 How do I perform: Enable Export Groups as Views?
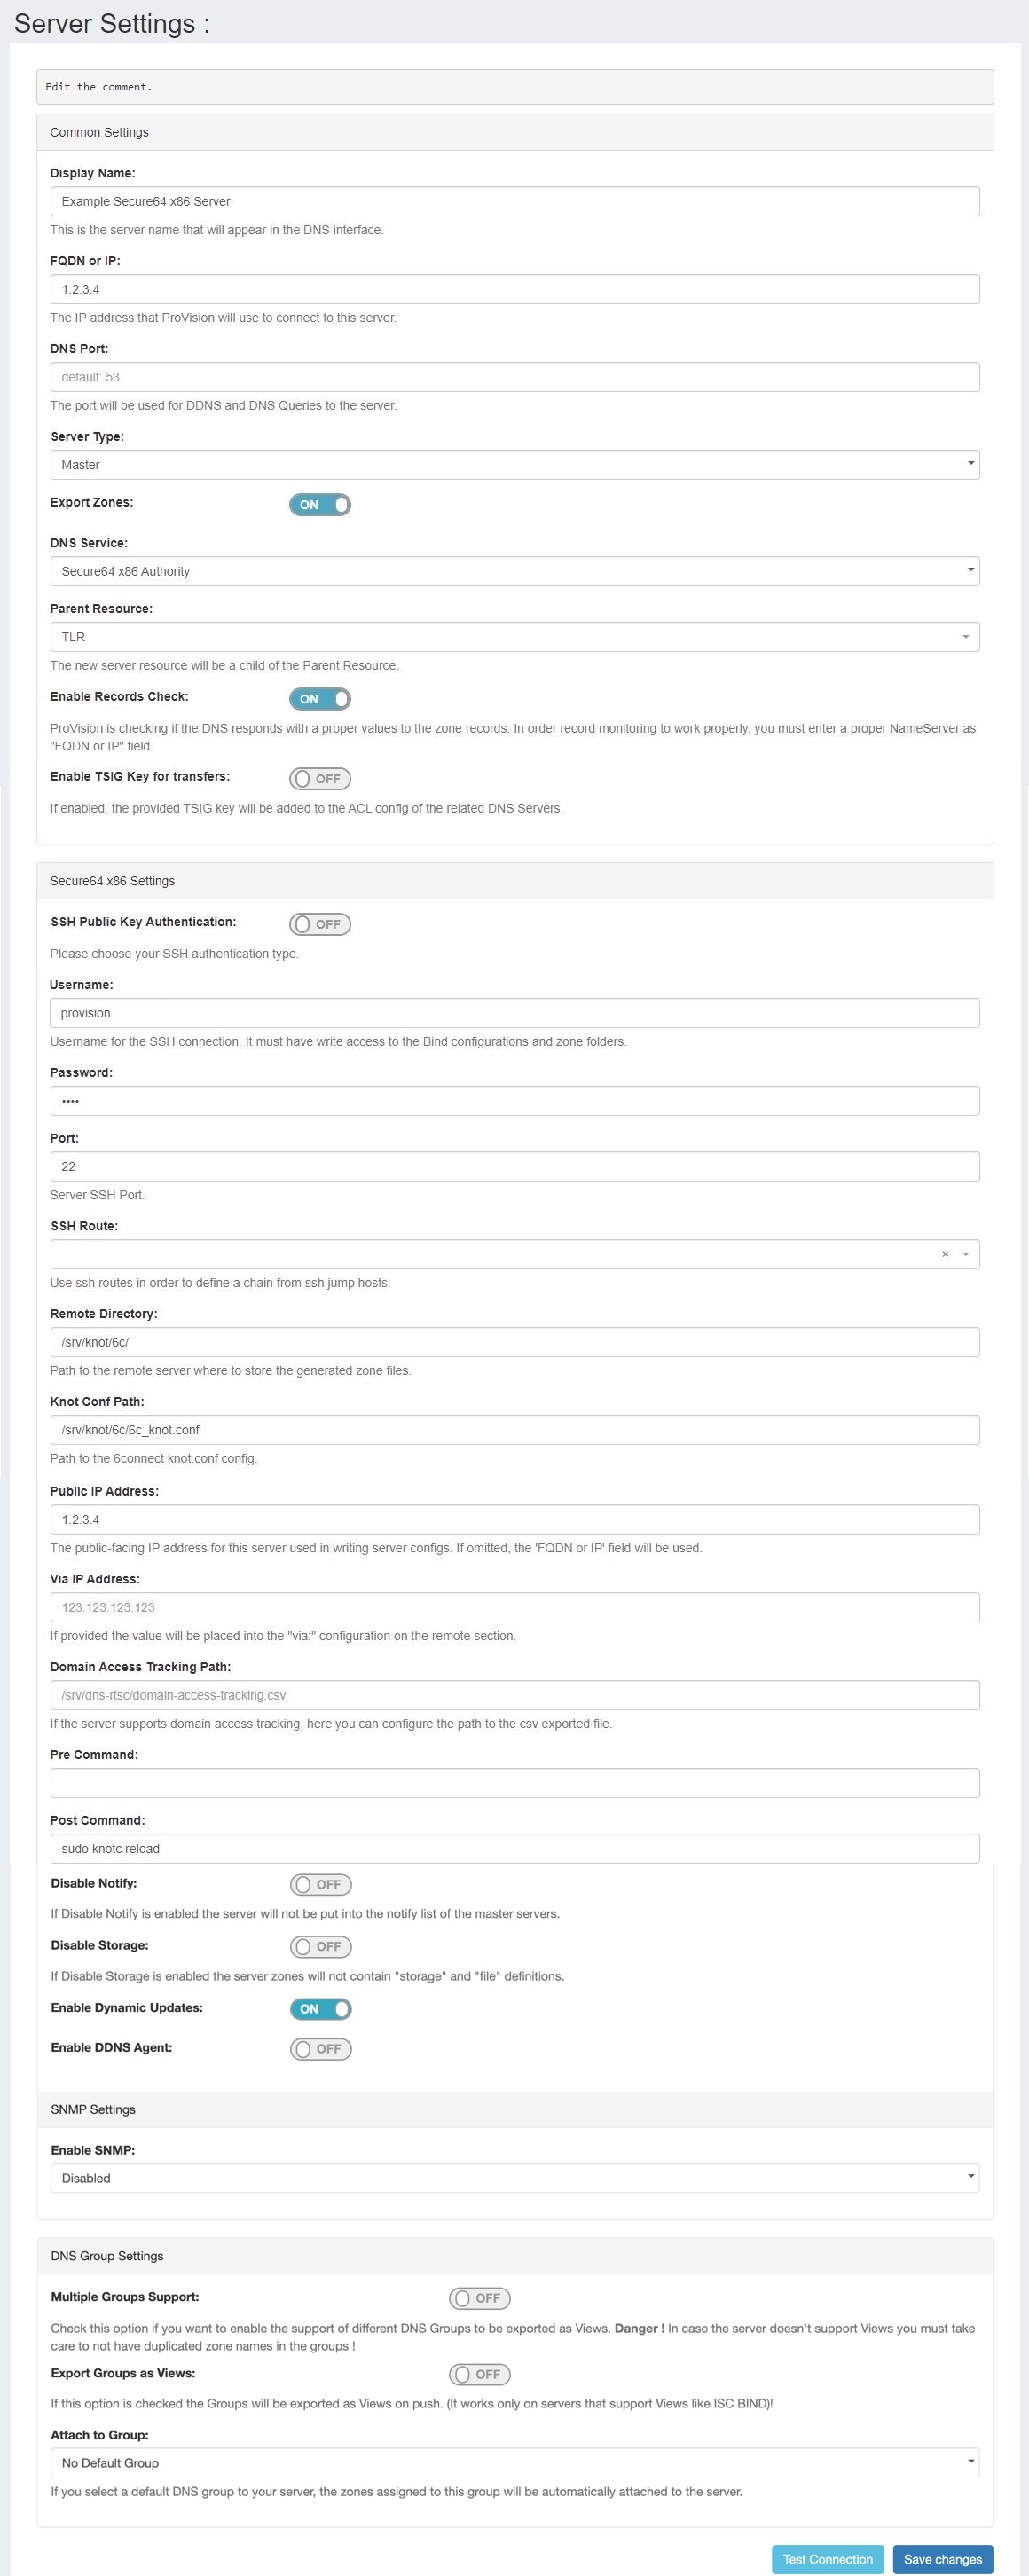pyautogui.click(x=479, y=2374)
